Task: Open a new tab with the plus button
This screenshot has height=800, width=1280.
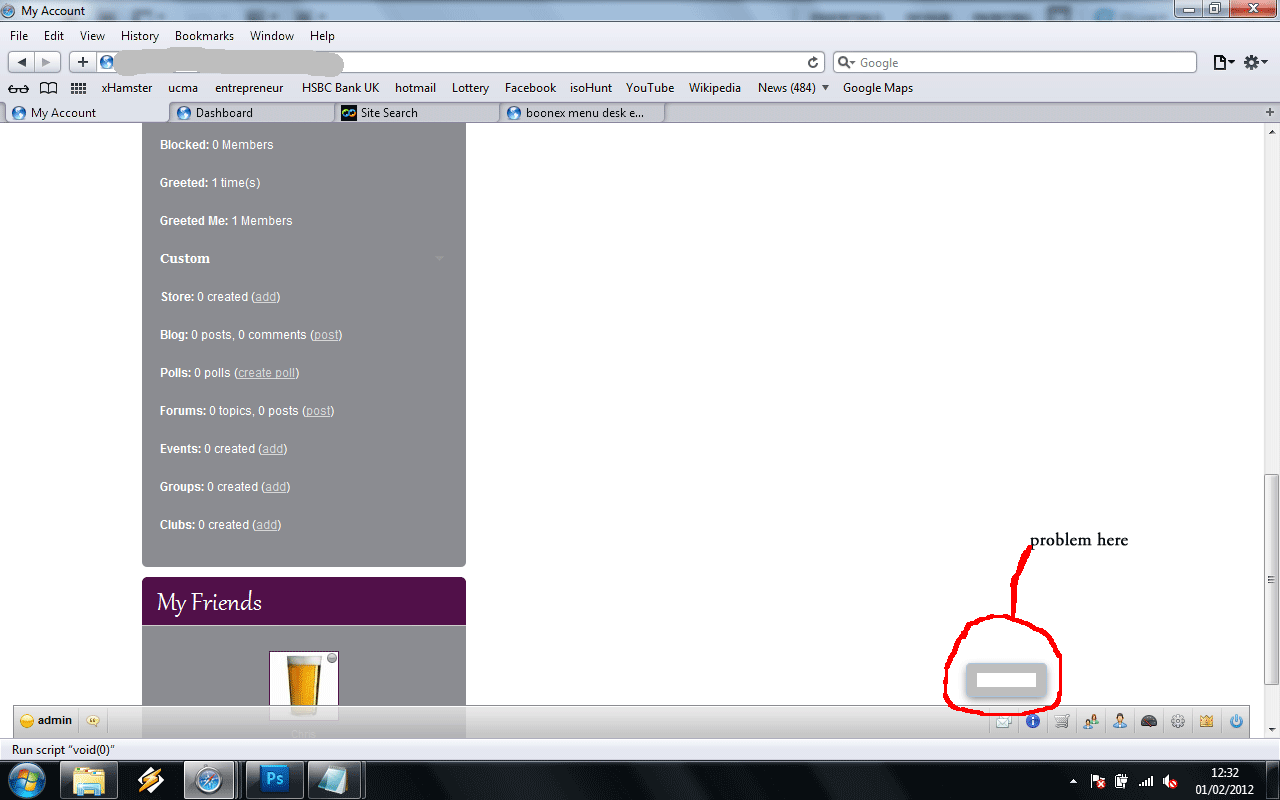Action: click(x=1271, y=112)
